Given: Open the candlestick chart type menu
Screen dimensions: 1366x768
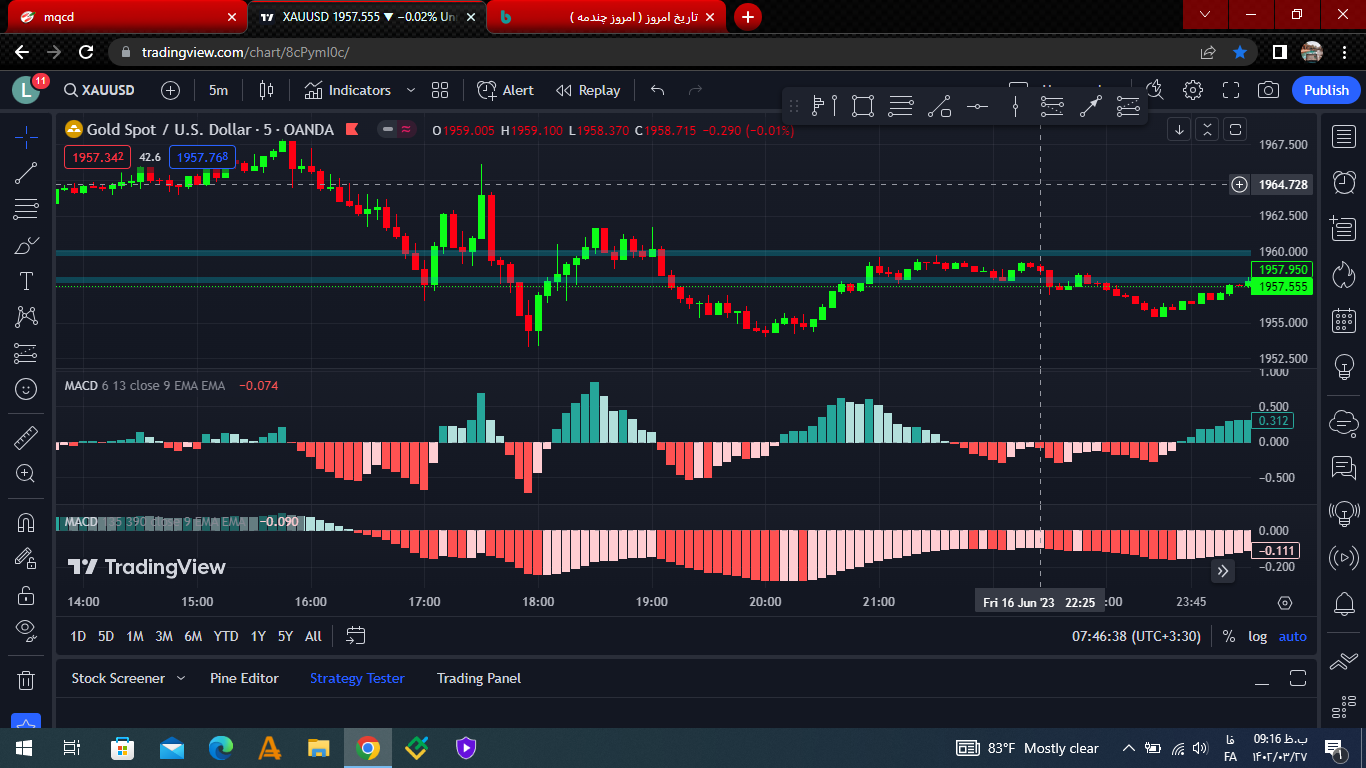Looking at the screenshot, I should coord(266,90).
